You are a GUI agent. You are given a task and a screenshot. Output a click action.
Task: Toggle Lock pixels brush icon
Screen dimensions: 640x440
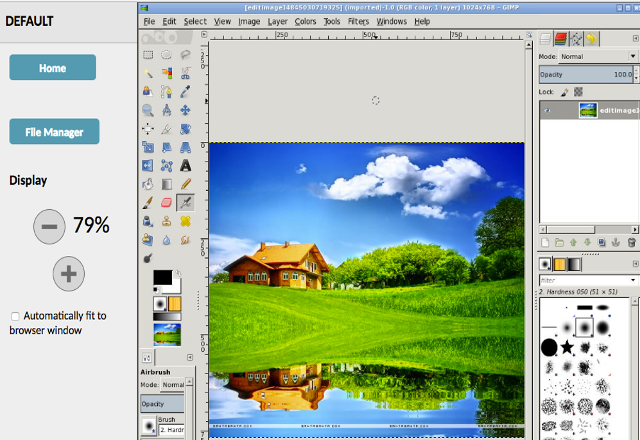[565, 92]
